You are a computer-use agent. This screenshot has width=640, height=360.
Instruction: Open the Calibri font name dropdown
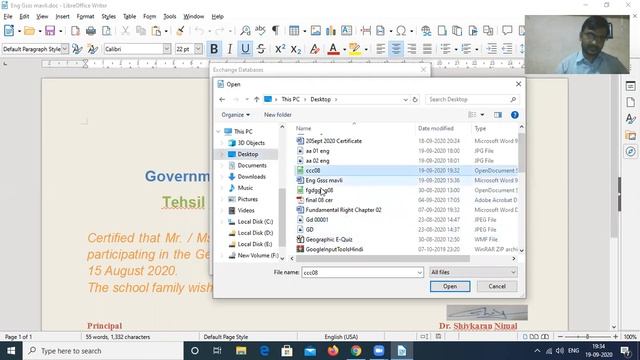167,49
